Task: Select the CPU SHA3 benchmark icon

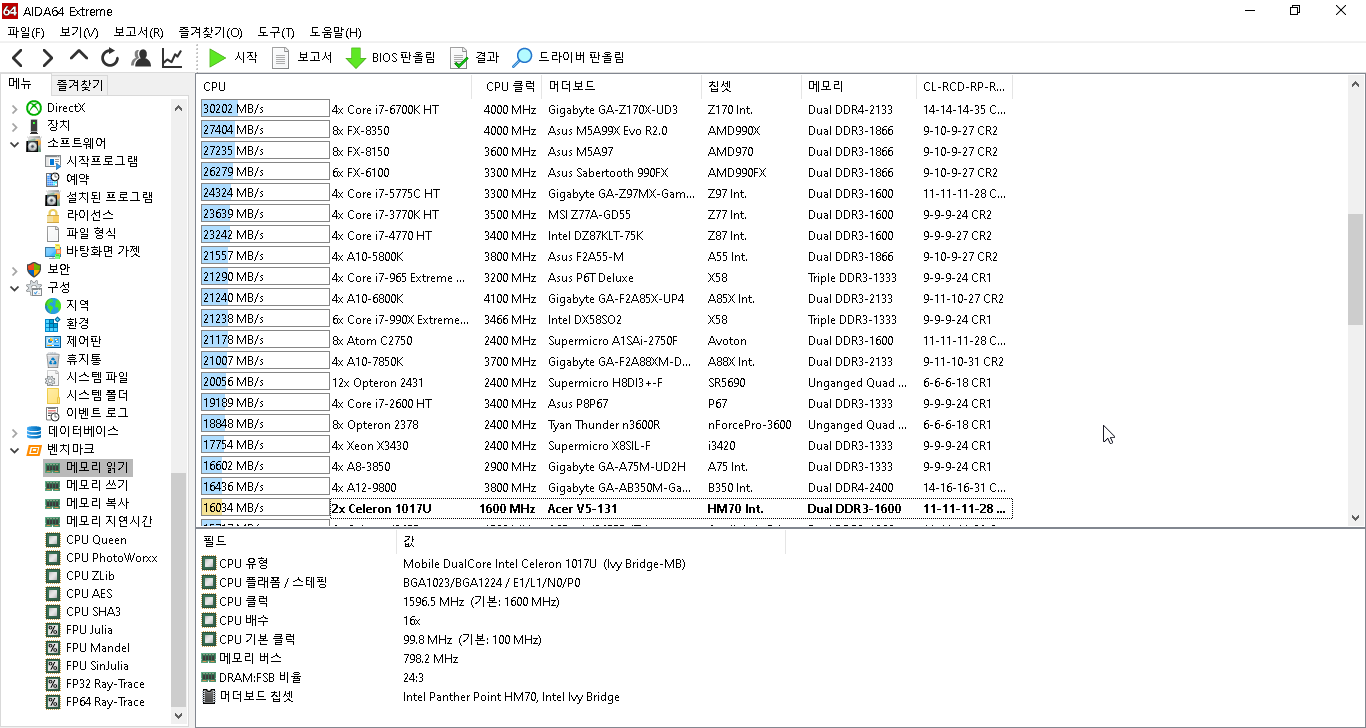Action: click(x=53, y=612)
